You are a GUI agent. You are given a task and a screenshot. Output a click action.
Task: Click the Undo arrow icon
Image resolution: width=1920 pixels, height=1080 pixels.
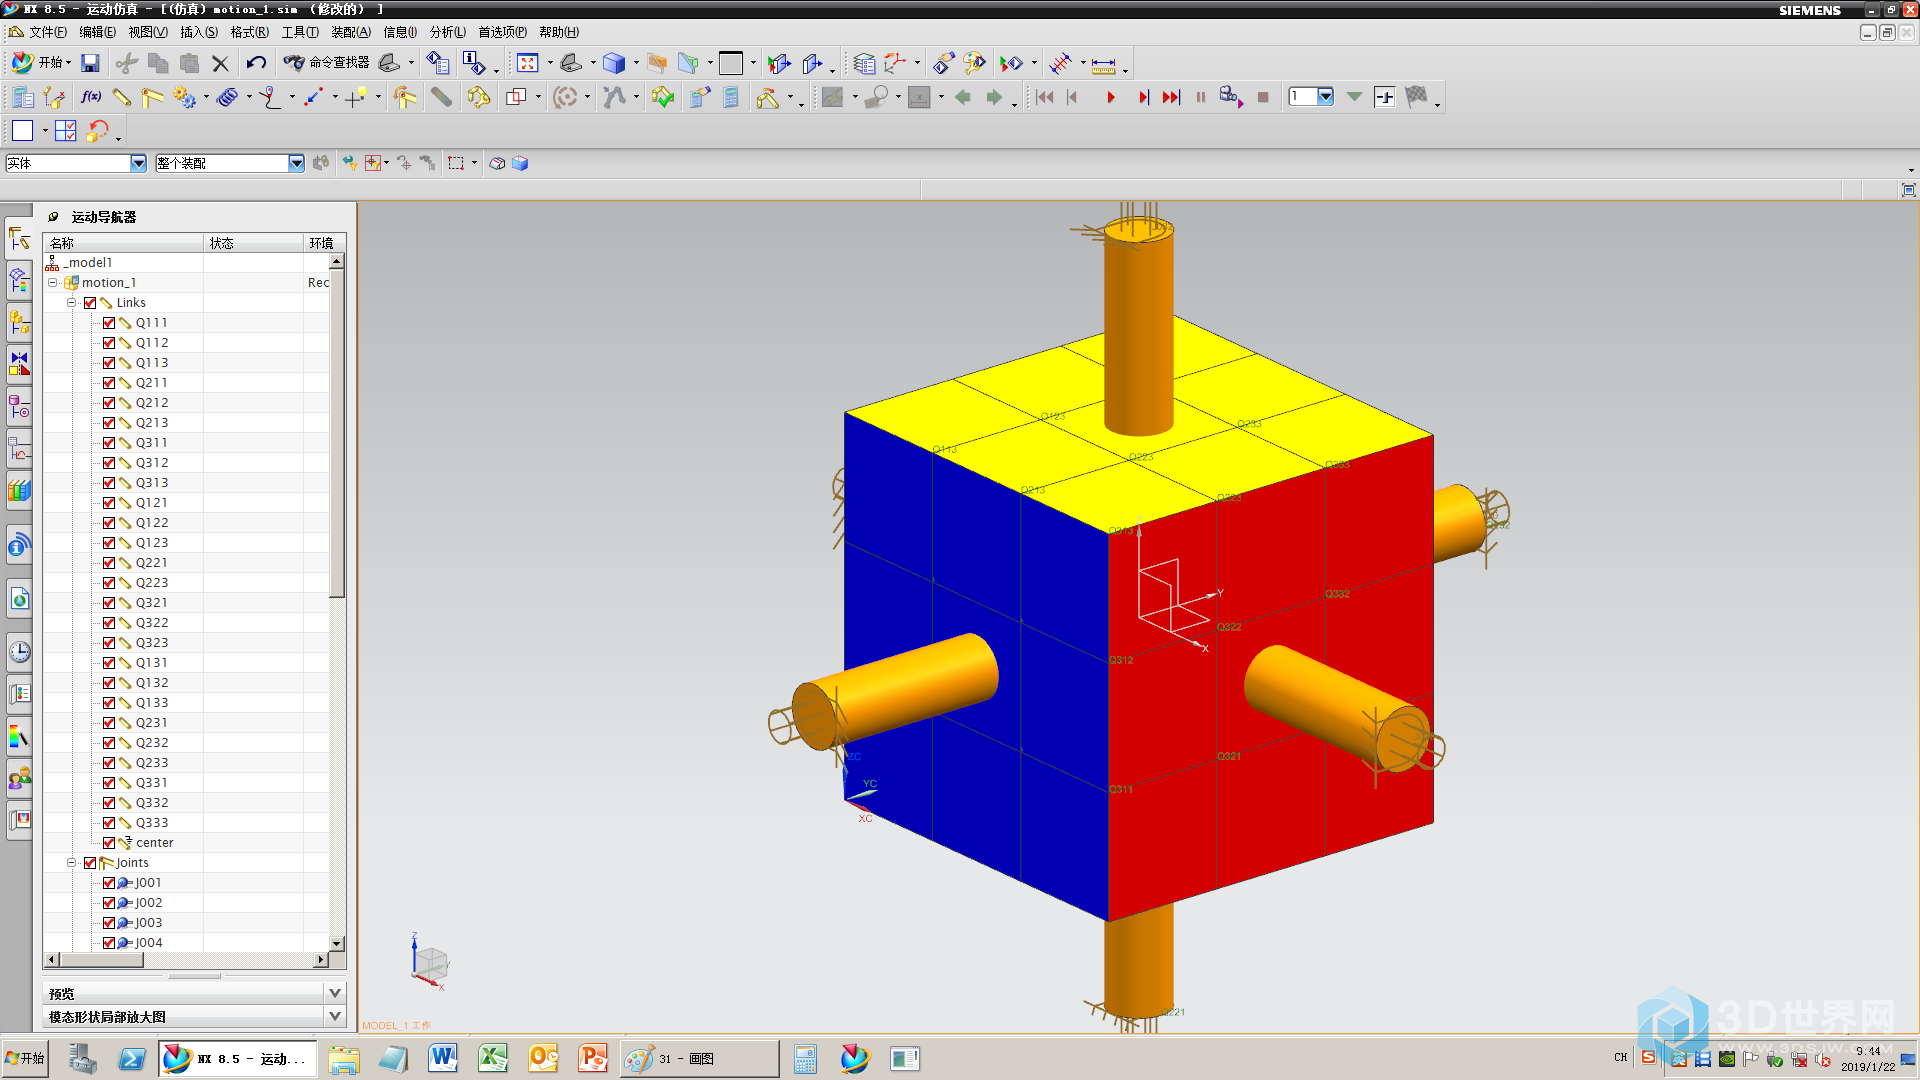click(256, 63)
